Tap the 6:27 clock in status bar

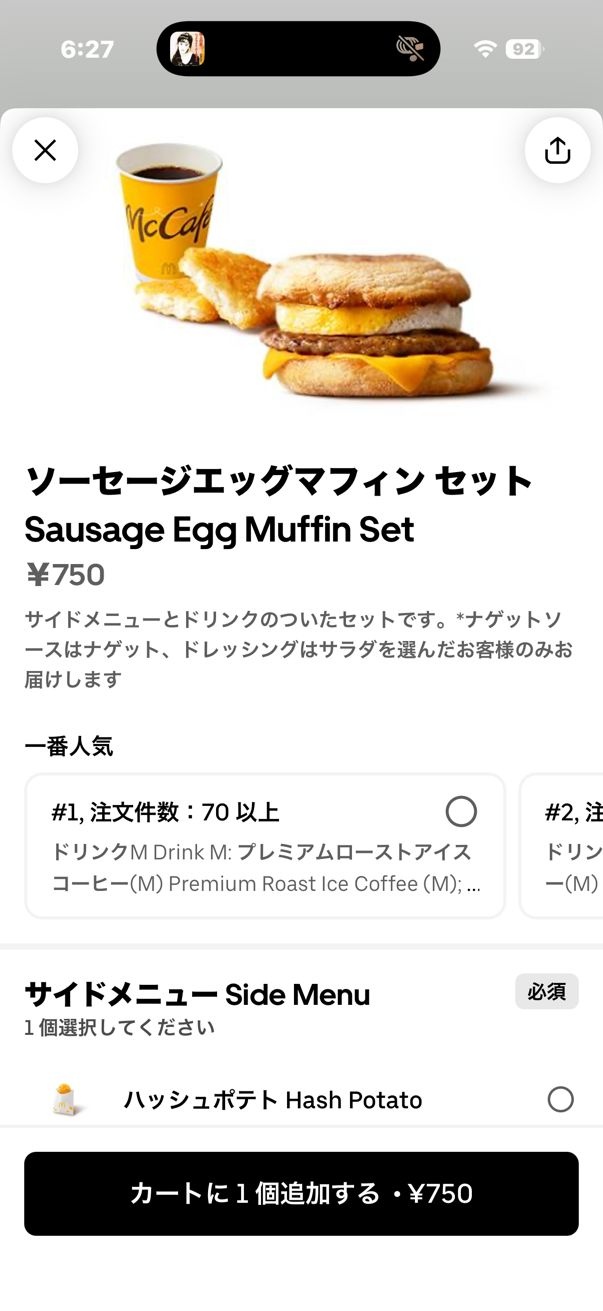click(87, 49)
